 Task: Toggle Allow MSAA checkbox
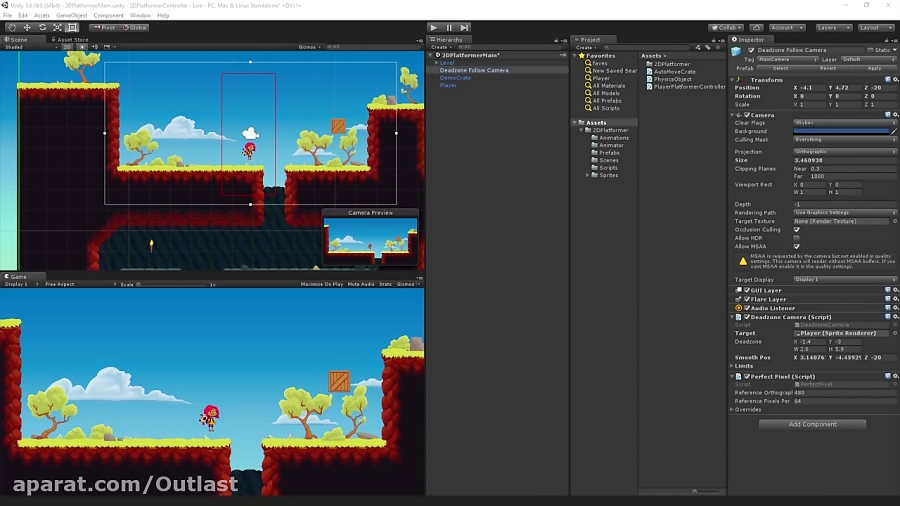pyautogui.click(x=797, y=246)
